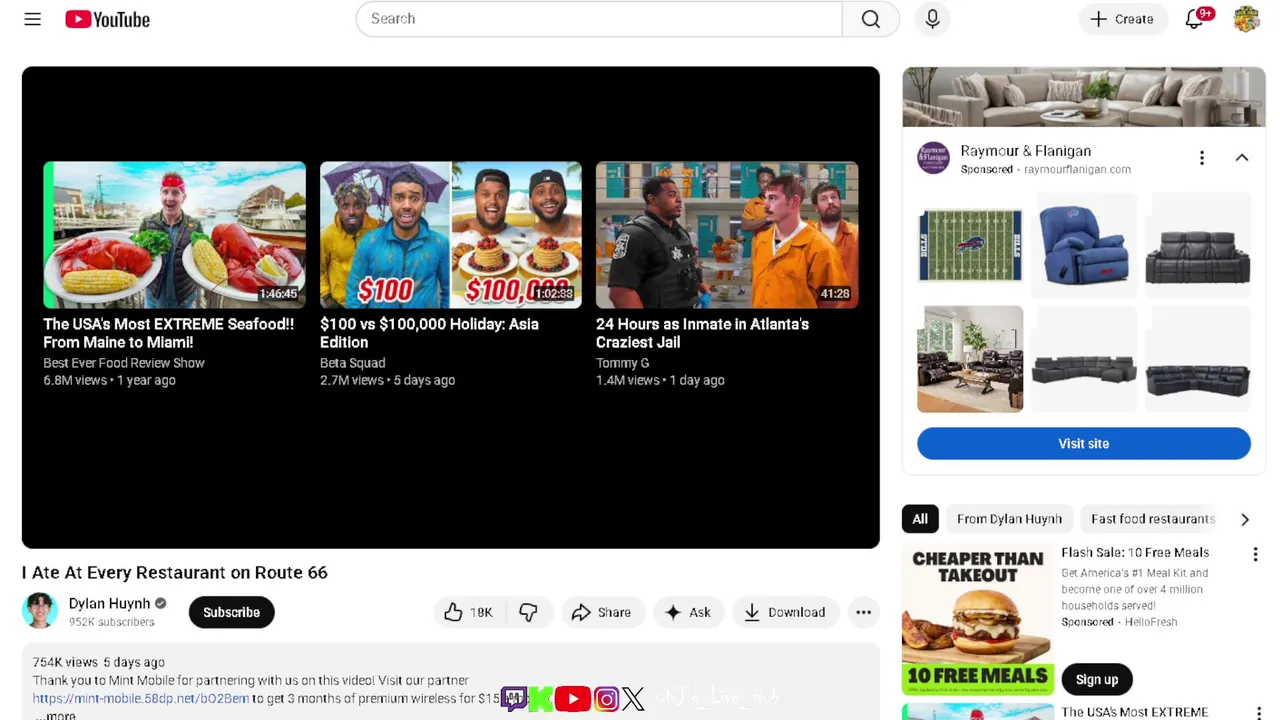Click the I Ate At Every Restaurant title
1280x720 pixels.
175,572
